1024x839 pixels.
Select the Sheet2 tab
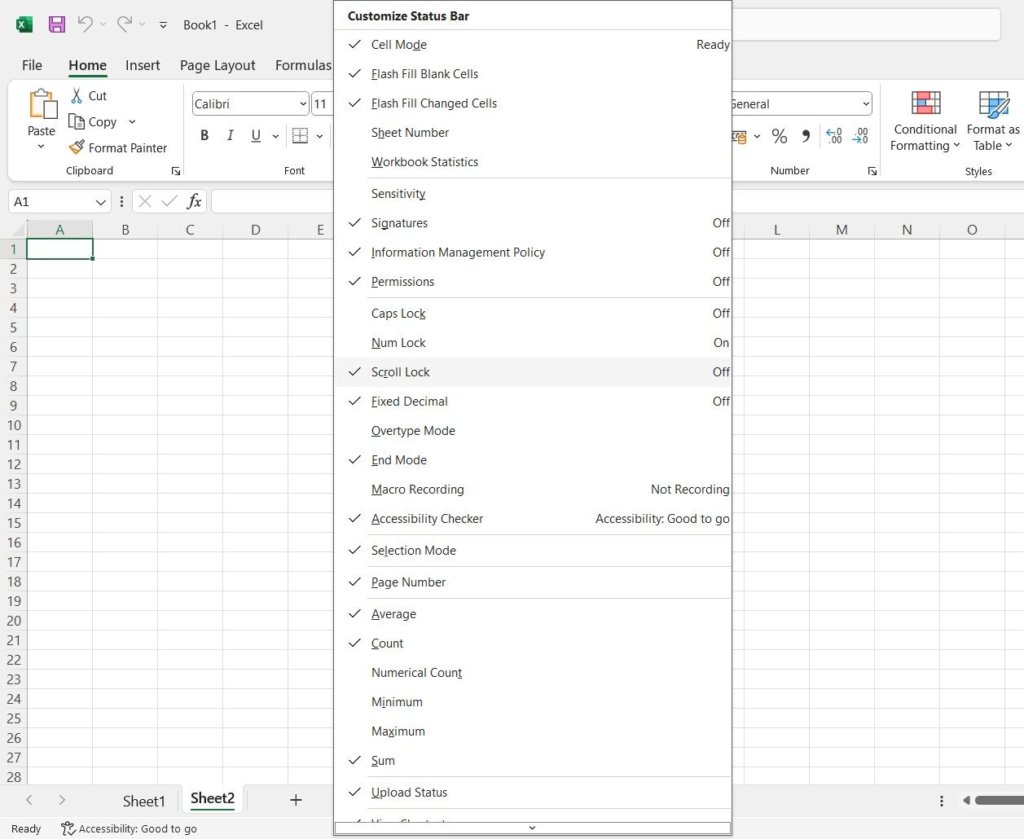pos(212,799)
